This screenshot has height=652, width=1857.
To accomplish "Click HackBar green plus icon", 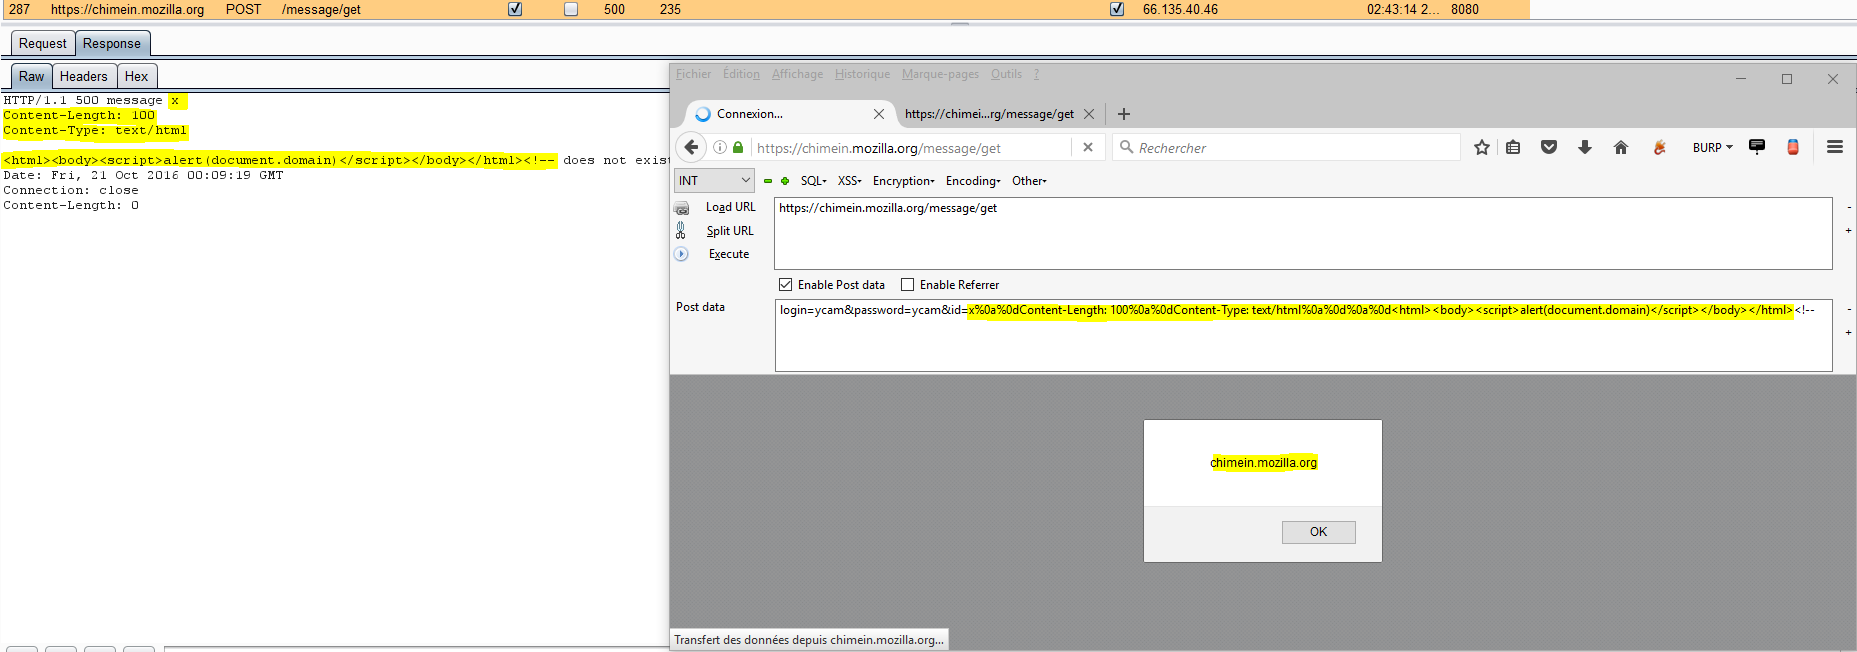I will (x=785, y=181).
